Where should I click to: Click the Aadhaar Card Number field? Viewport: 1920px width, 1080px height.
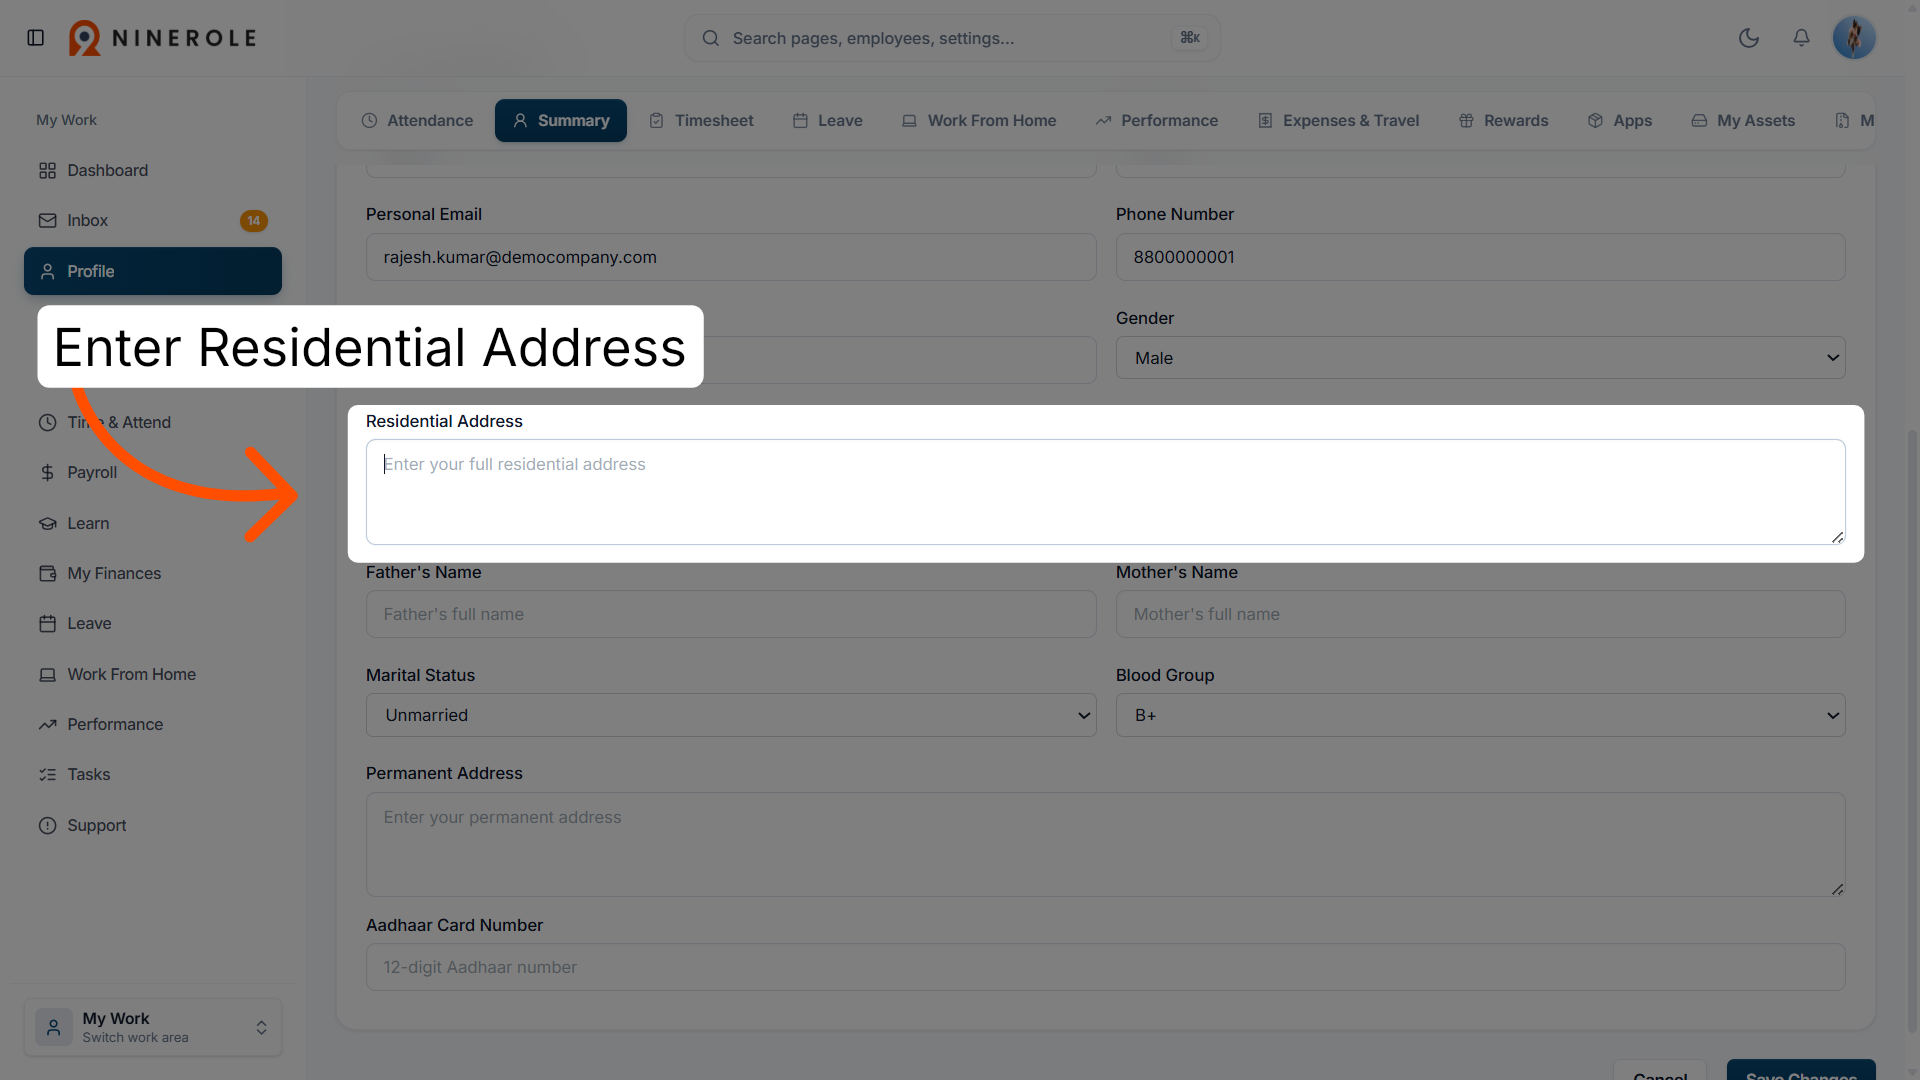click(1105, 967)
